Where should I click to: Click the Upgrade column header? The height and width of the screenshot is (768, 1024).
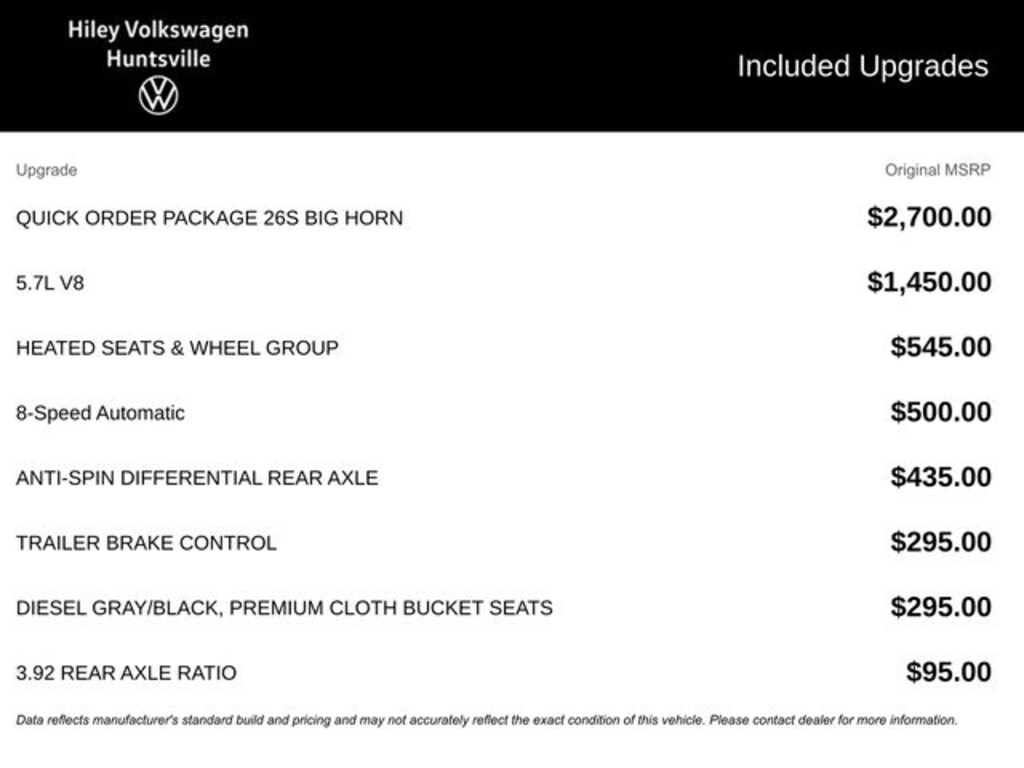pos(46,170)
